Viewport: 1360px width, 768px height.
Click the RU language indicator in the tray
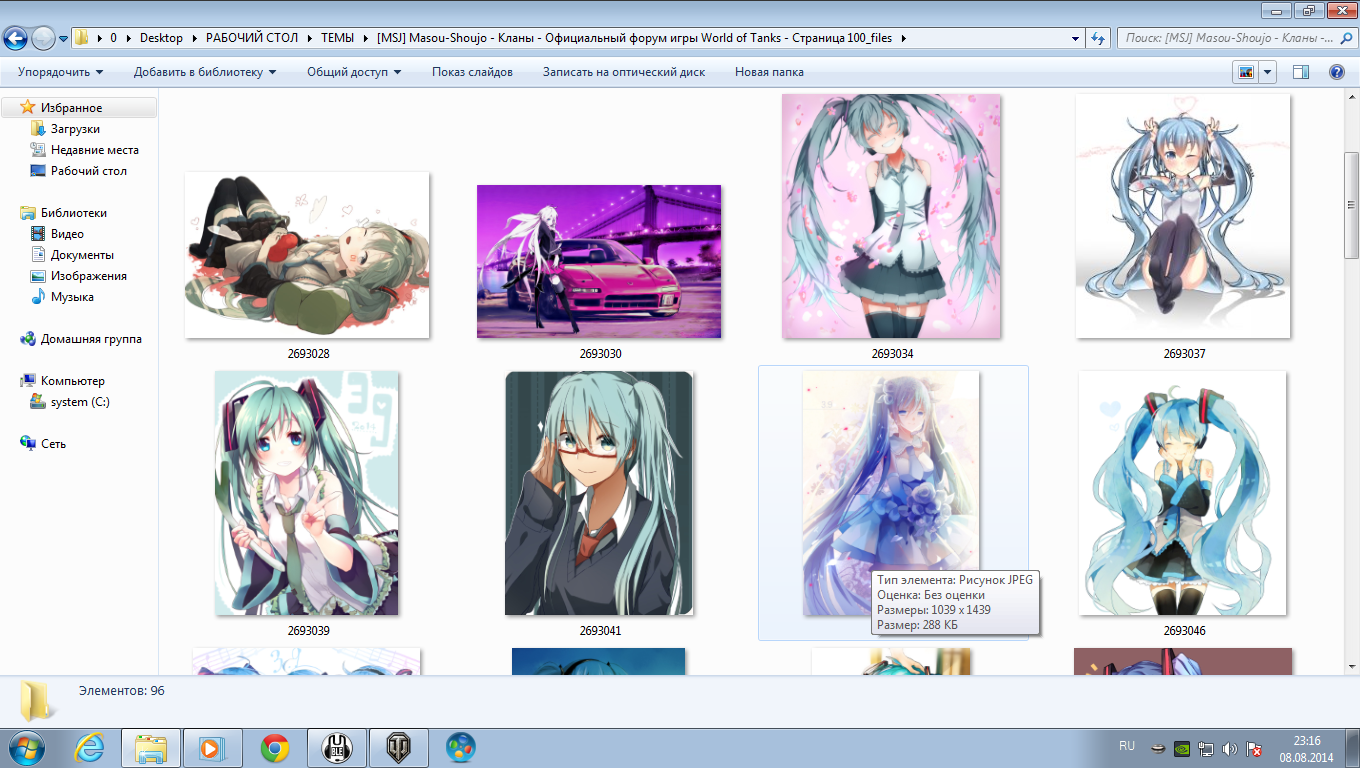click(x=1127, y=746)
